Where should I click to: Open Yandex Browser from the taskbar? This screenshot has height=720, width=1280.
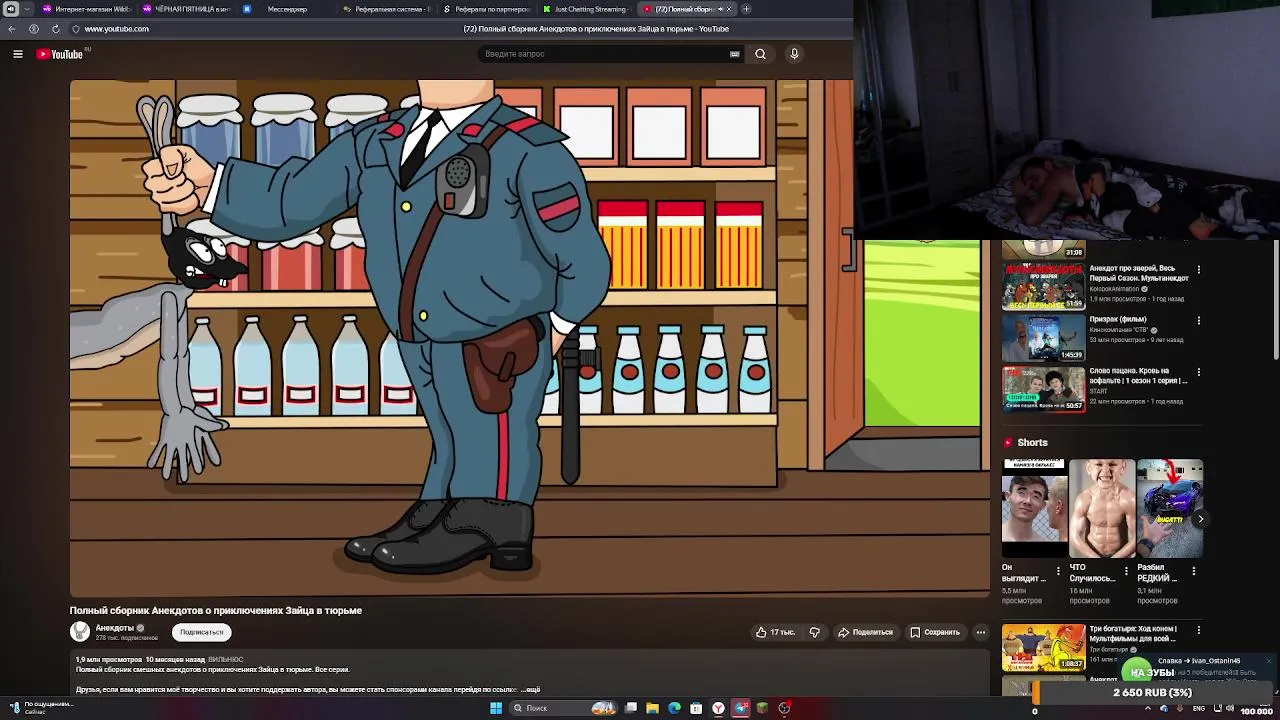pos(718,708)
